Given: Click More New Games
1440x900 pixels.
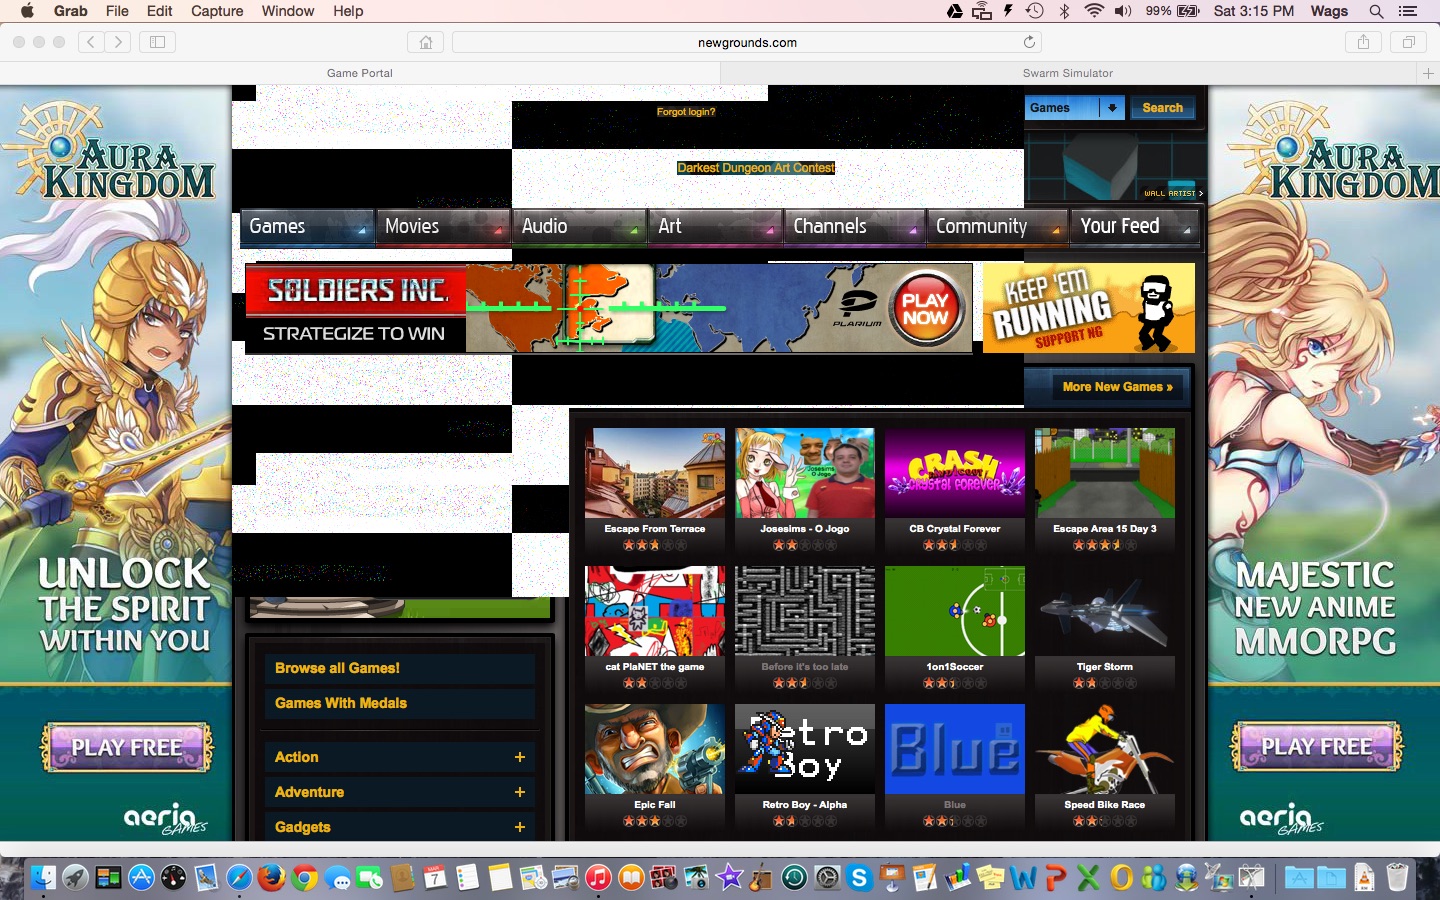Looking at the screenshot, I should (1118, 387).
